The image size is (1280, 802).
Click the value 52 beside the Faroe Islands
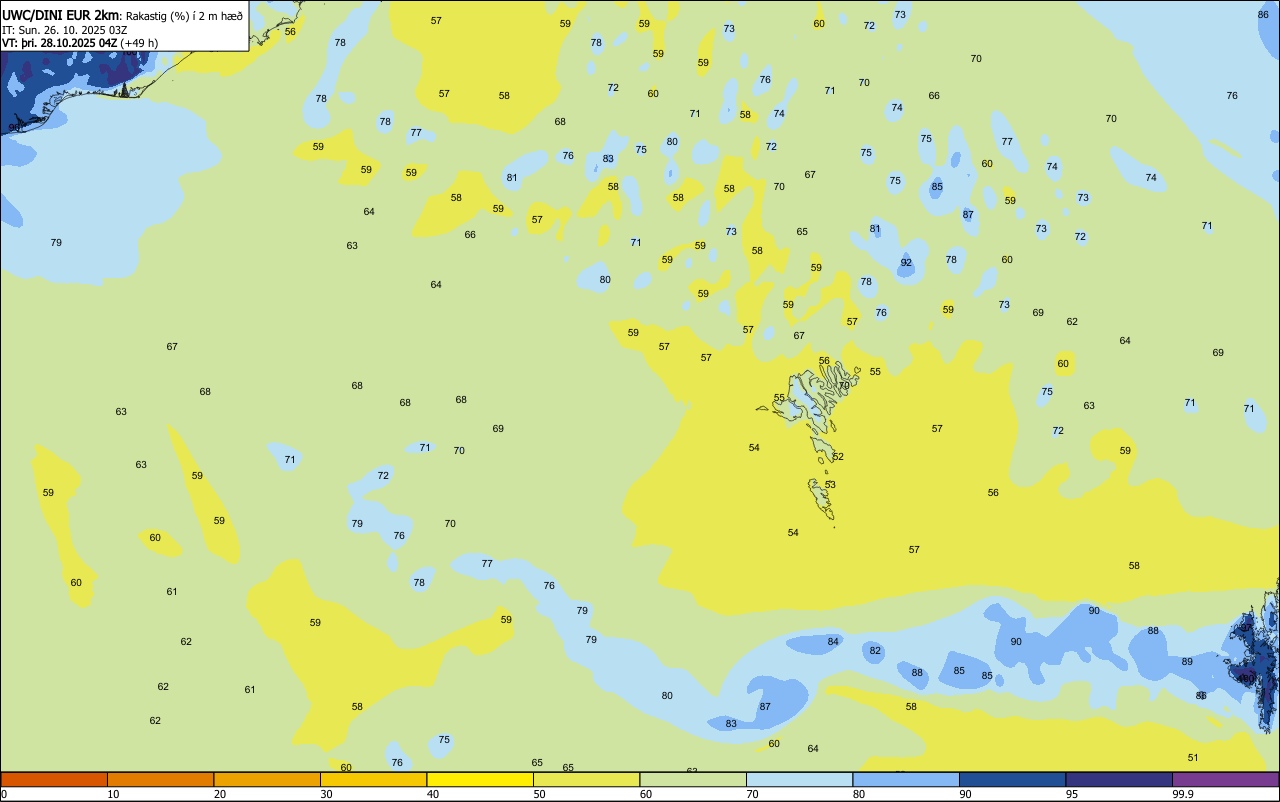point(838,457)
